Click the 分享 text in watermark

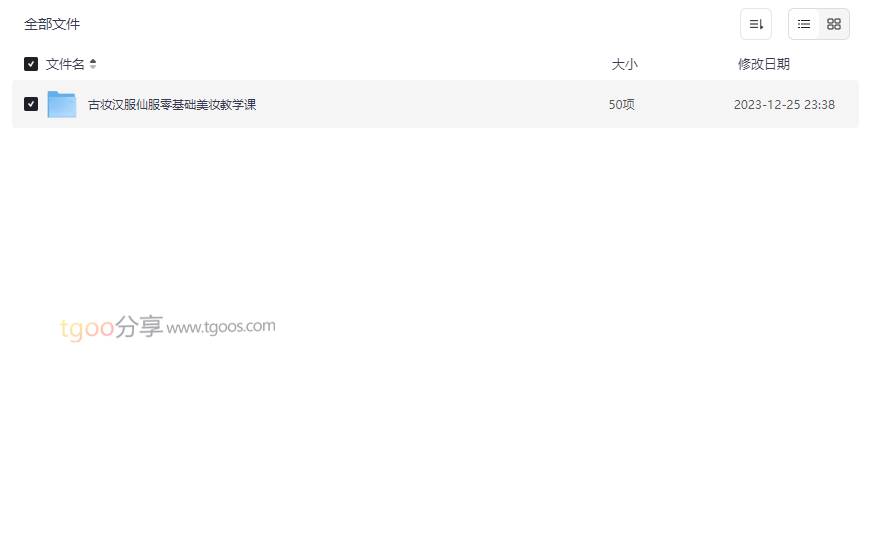[139, 326]
